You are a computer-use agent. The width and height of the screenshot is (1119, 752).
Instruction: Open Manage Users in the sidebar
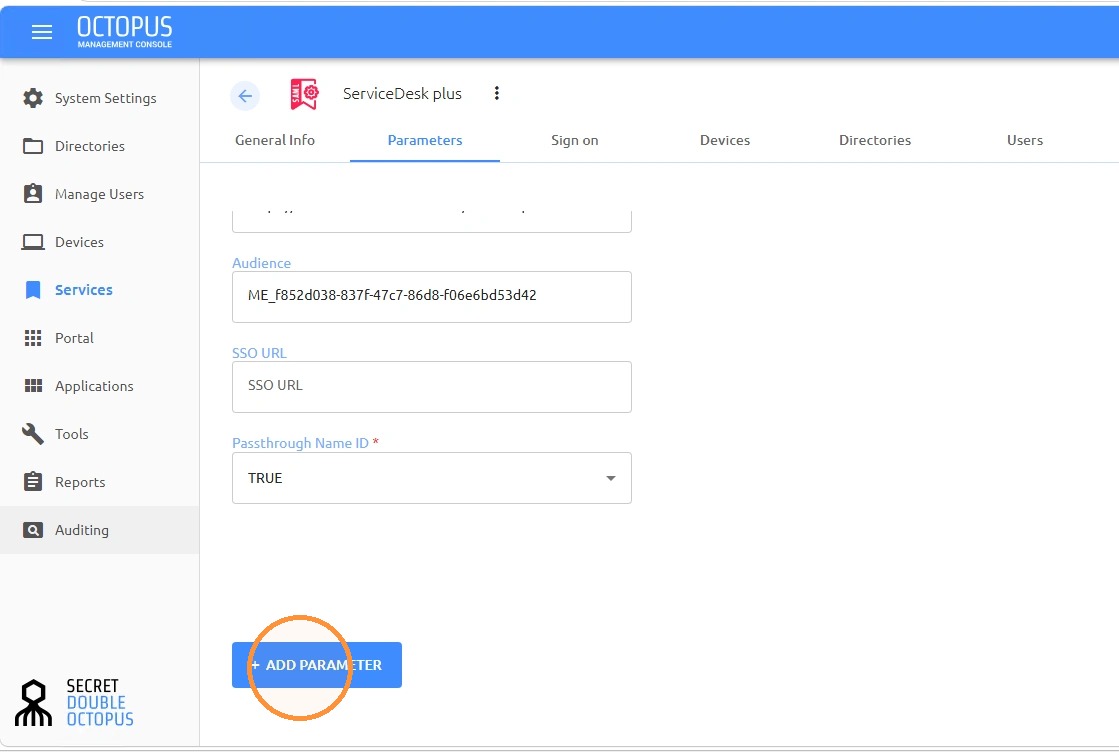click(100, 194)
